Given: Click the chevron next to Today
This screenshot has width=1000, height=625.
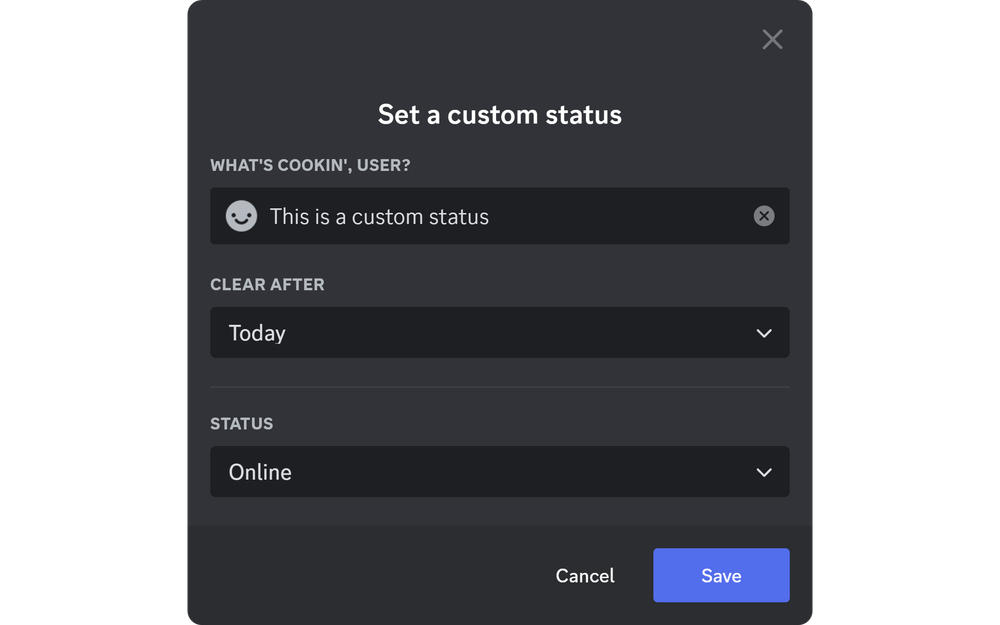Looking at the screenshot, I should pyautogui.click(x=764, y=332).
